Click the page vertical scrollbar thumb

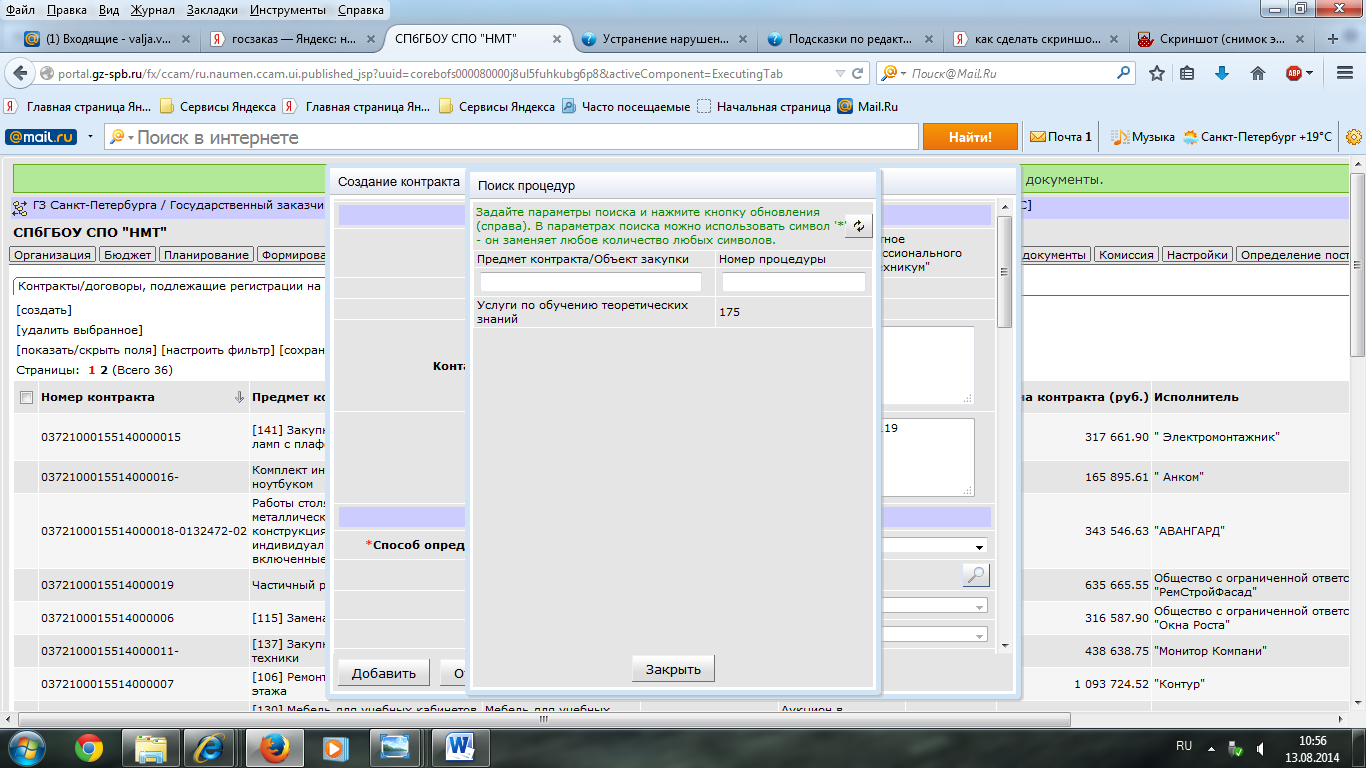pos(1357,265)
